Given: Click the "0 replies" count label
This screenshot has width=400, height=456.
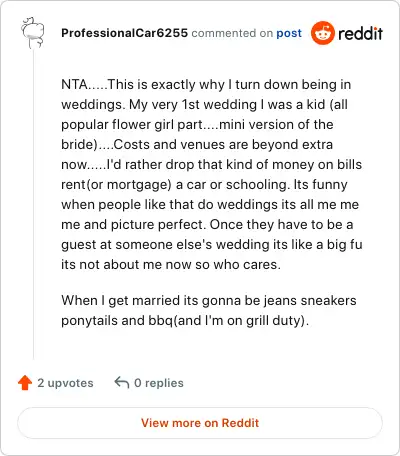Looking at the screenshot, I should pyautogui.click(x=159, y=383).
